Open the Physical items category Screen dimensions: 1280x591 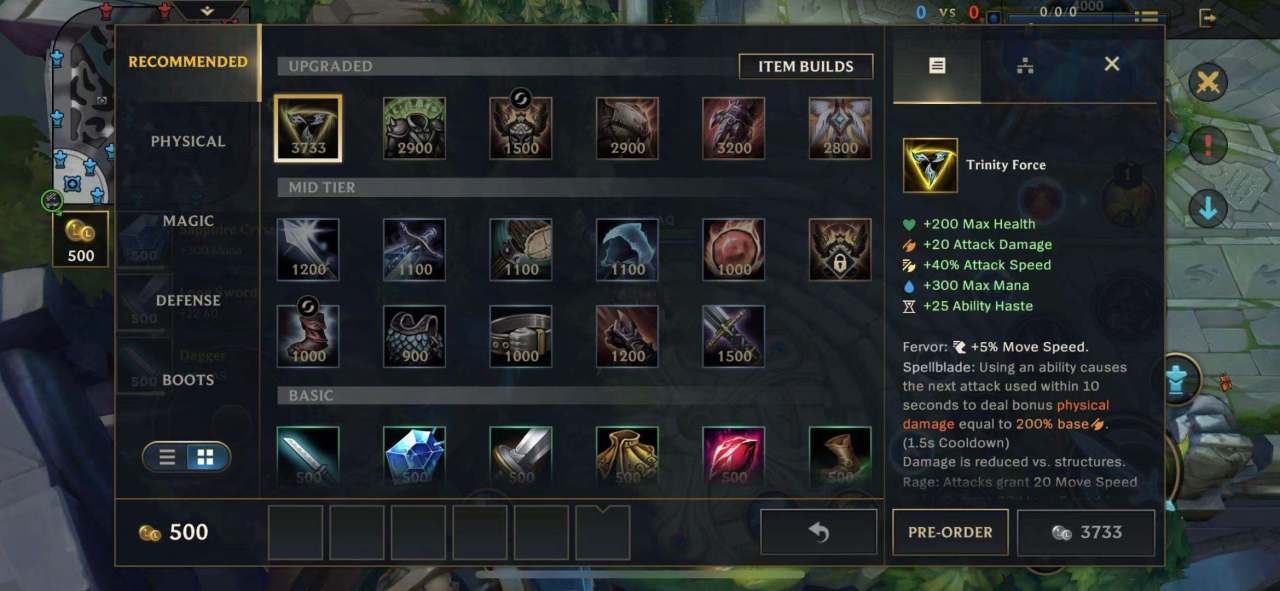[x=188, y=141]
